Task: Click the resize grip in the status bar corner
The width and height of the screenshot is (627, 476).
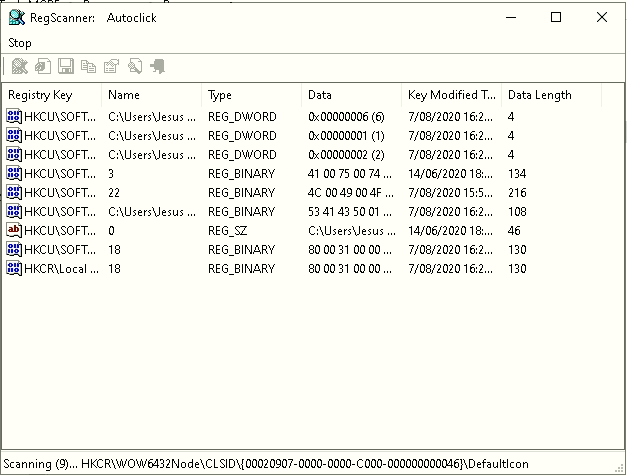Action: tap(620, 468)
